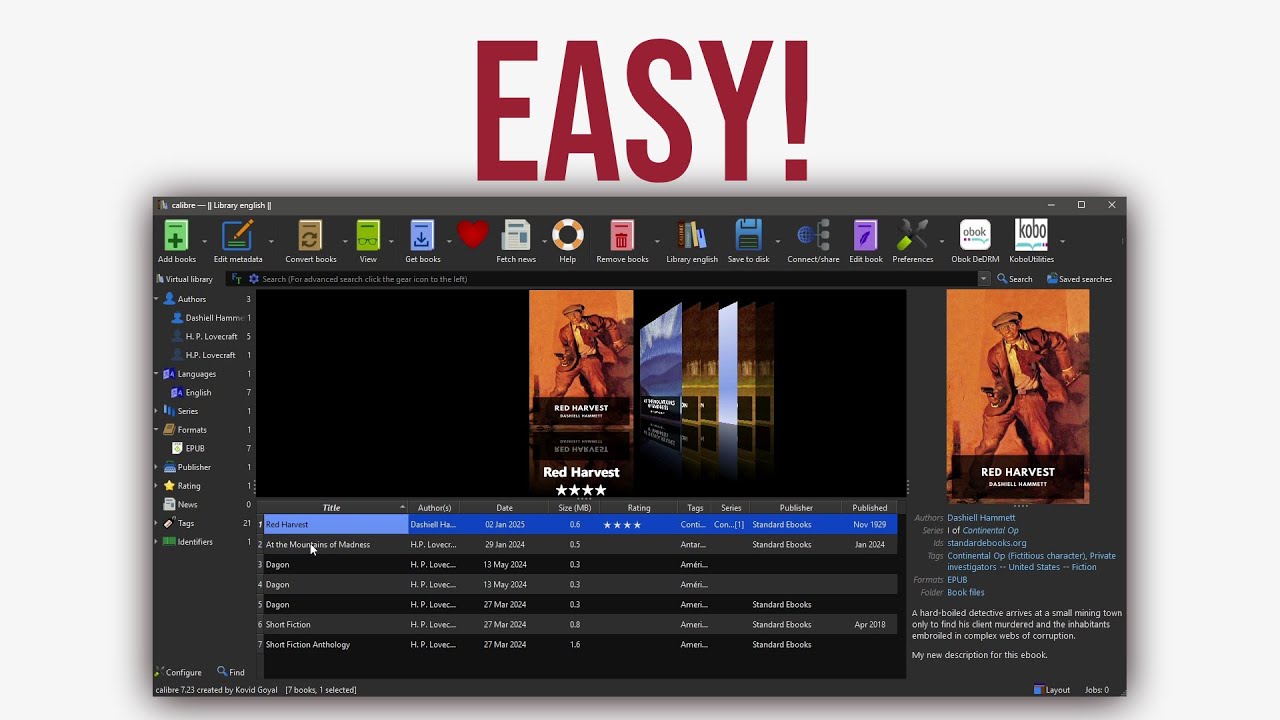Open the Book files folder link
The image size is (1280, 720).
point(966,593)
